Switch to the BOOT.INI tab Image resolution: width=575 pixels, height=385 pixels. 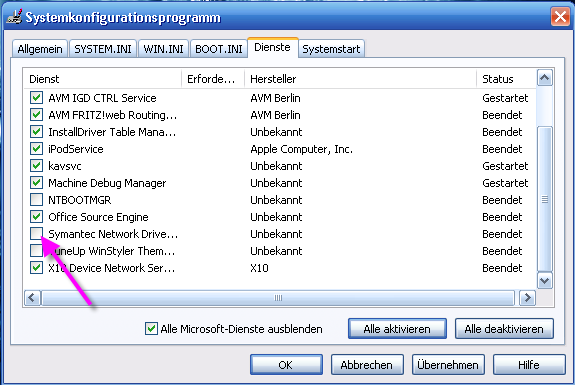click(x=219, y=49)
